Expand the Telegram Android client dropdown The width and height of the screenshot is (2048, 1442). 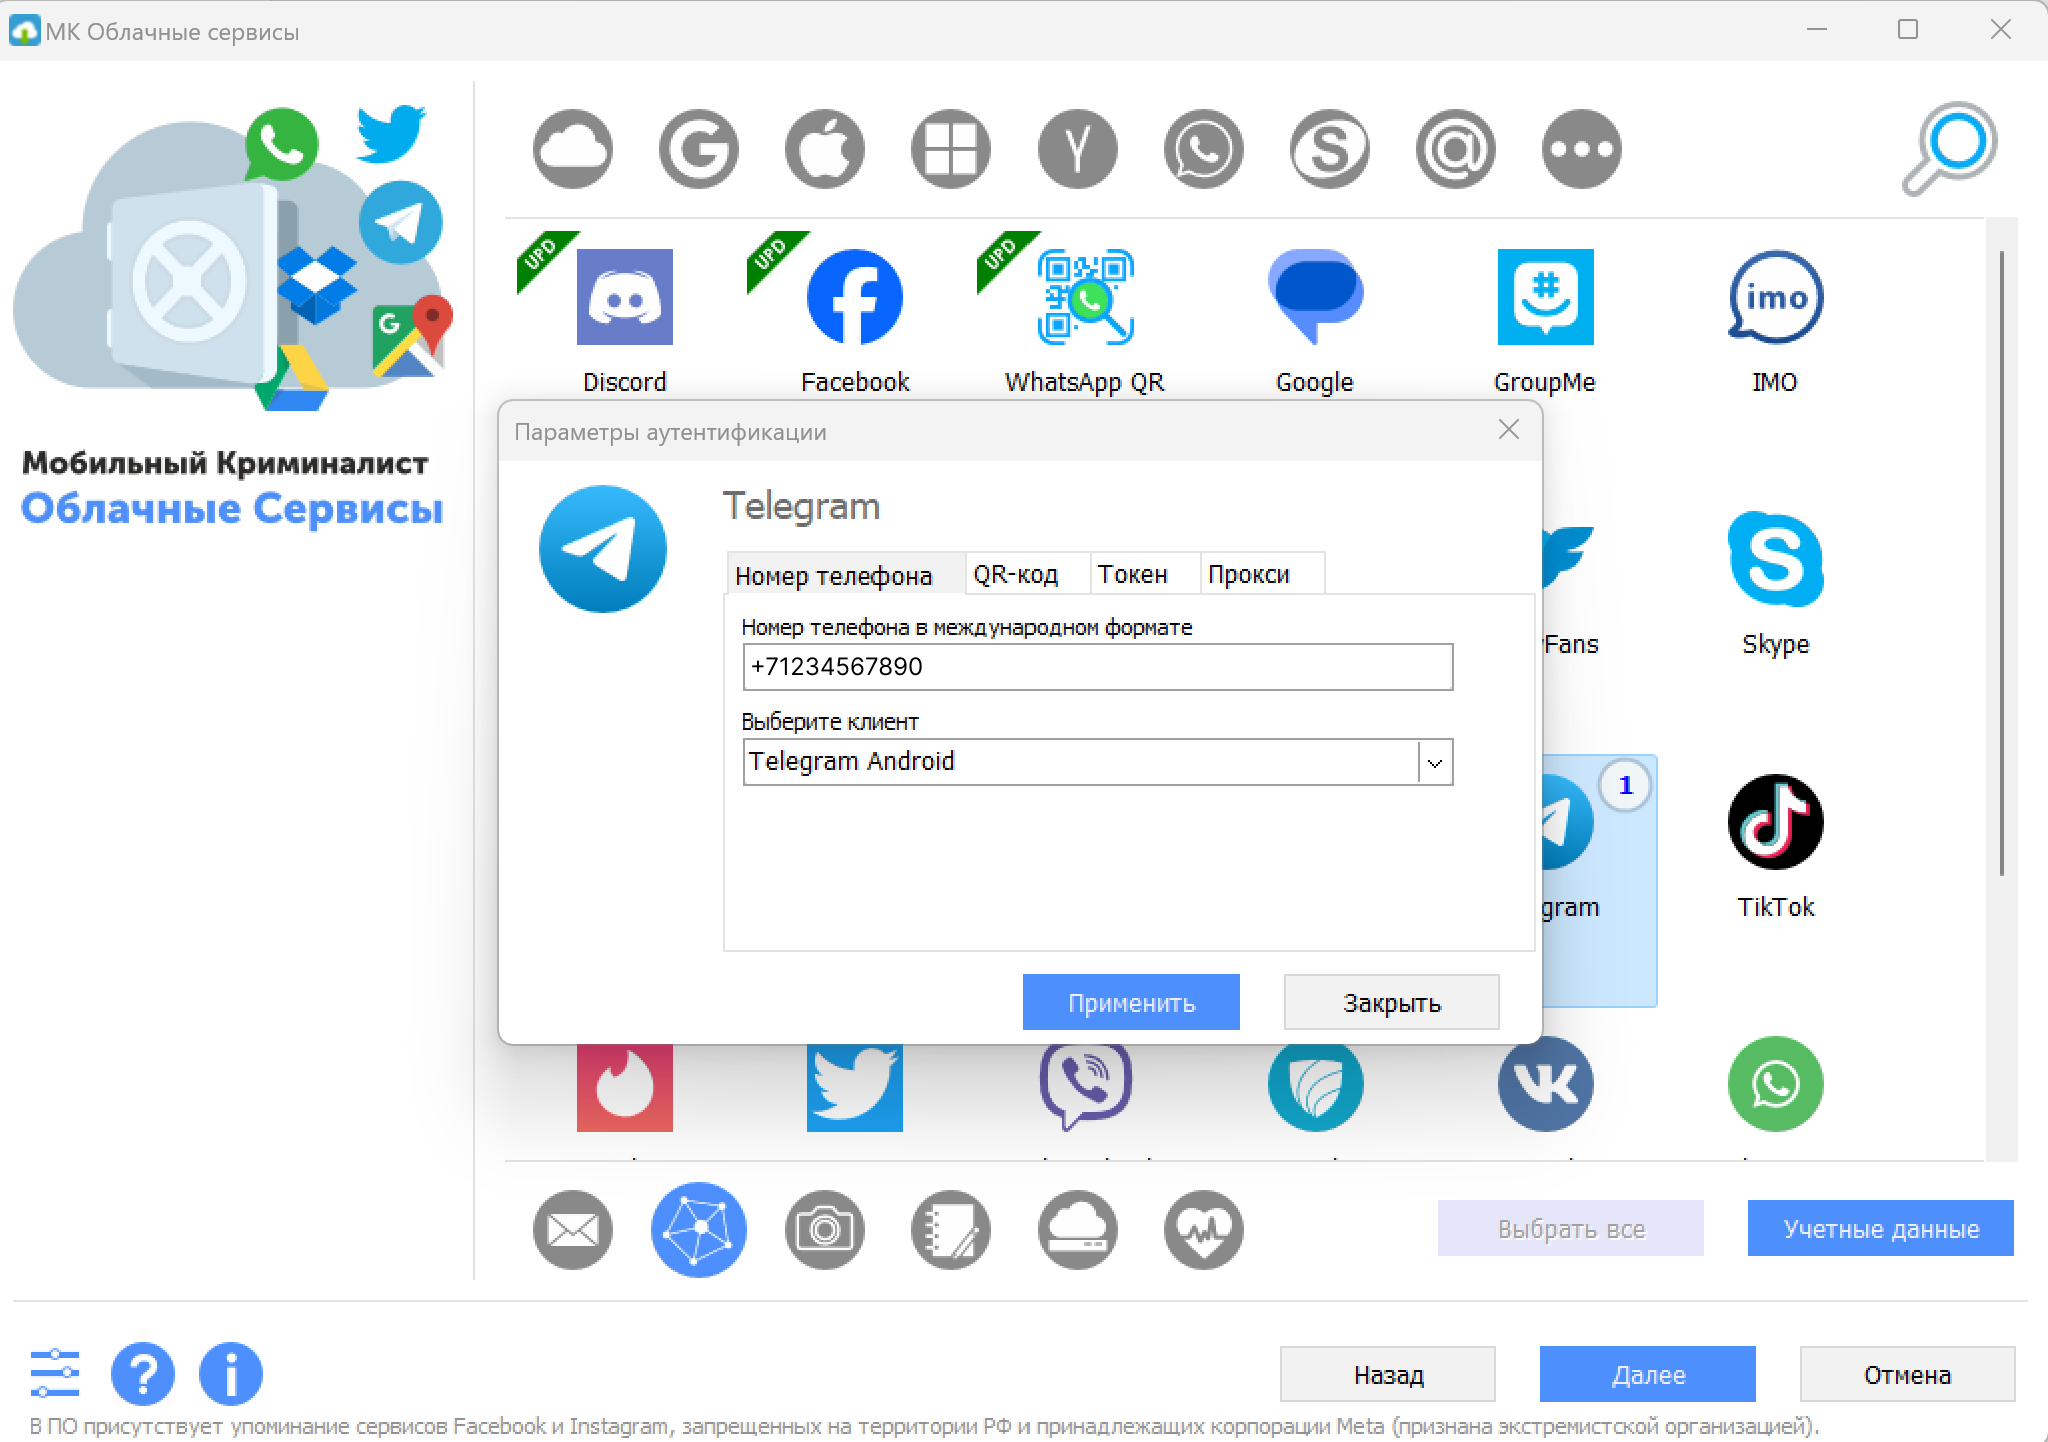1435,762
